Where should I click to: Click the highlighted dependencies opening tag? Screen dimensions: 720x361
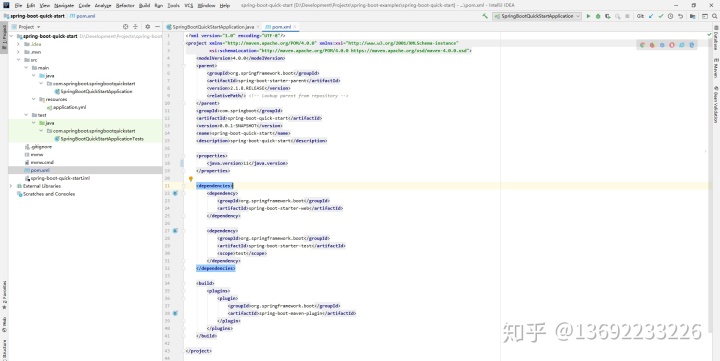(215, 186)
